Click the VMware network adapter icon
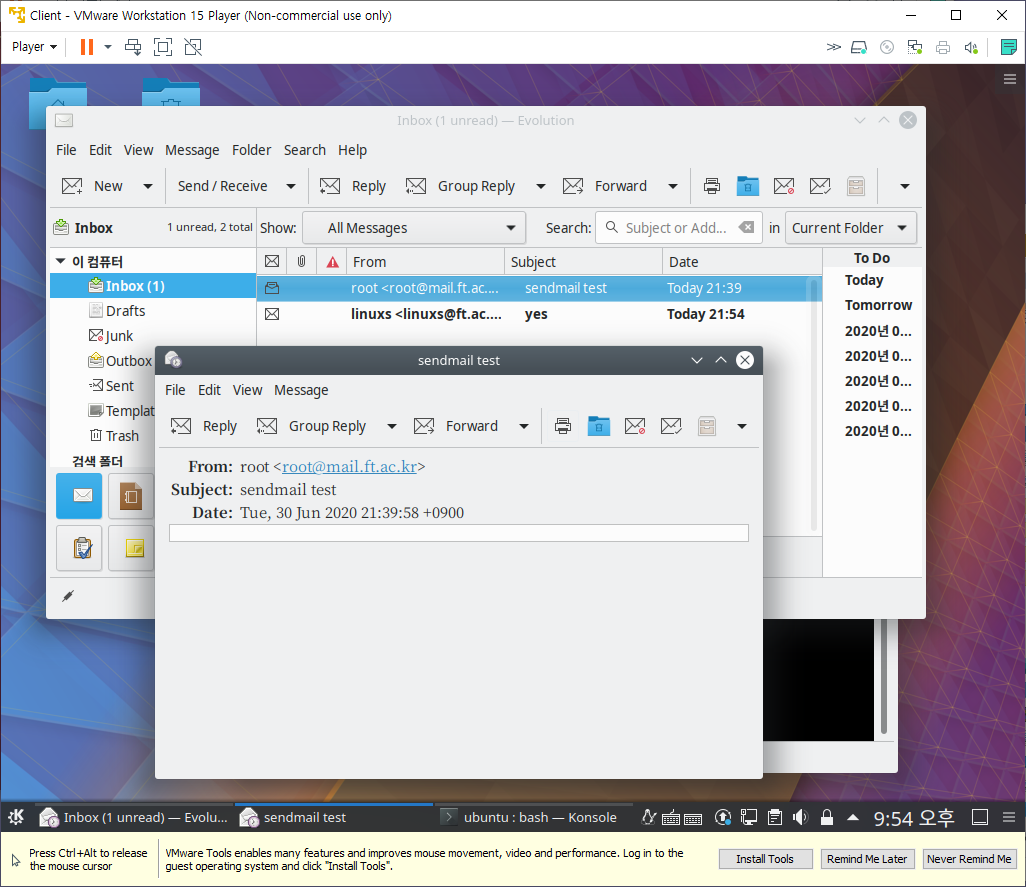The image size is (1026, 887). (915, 47)
